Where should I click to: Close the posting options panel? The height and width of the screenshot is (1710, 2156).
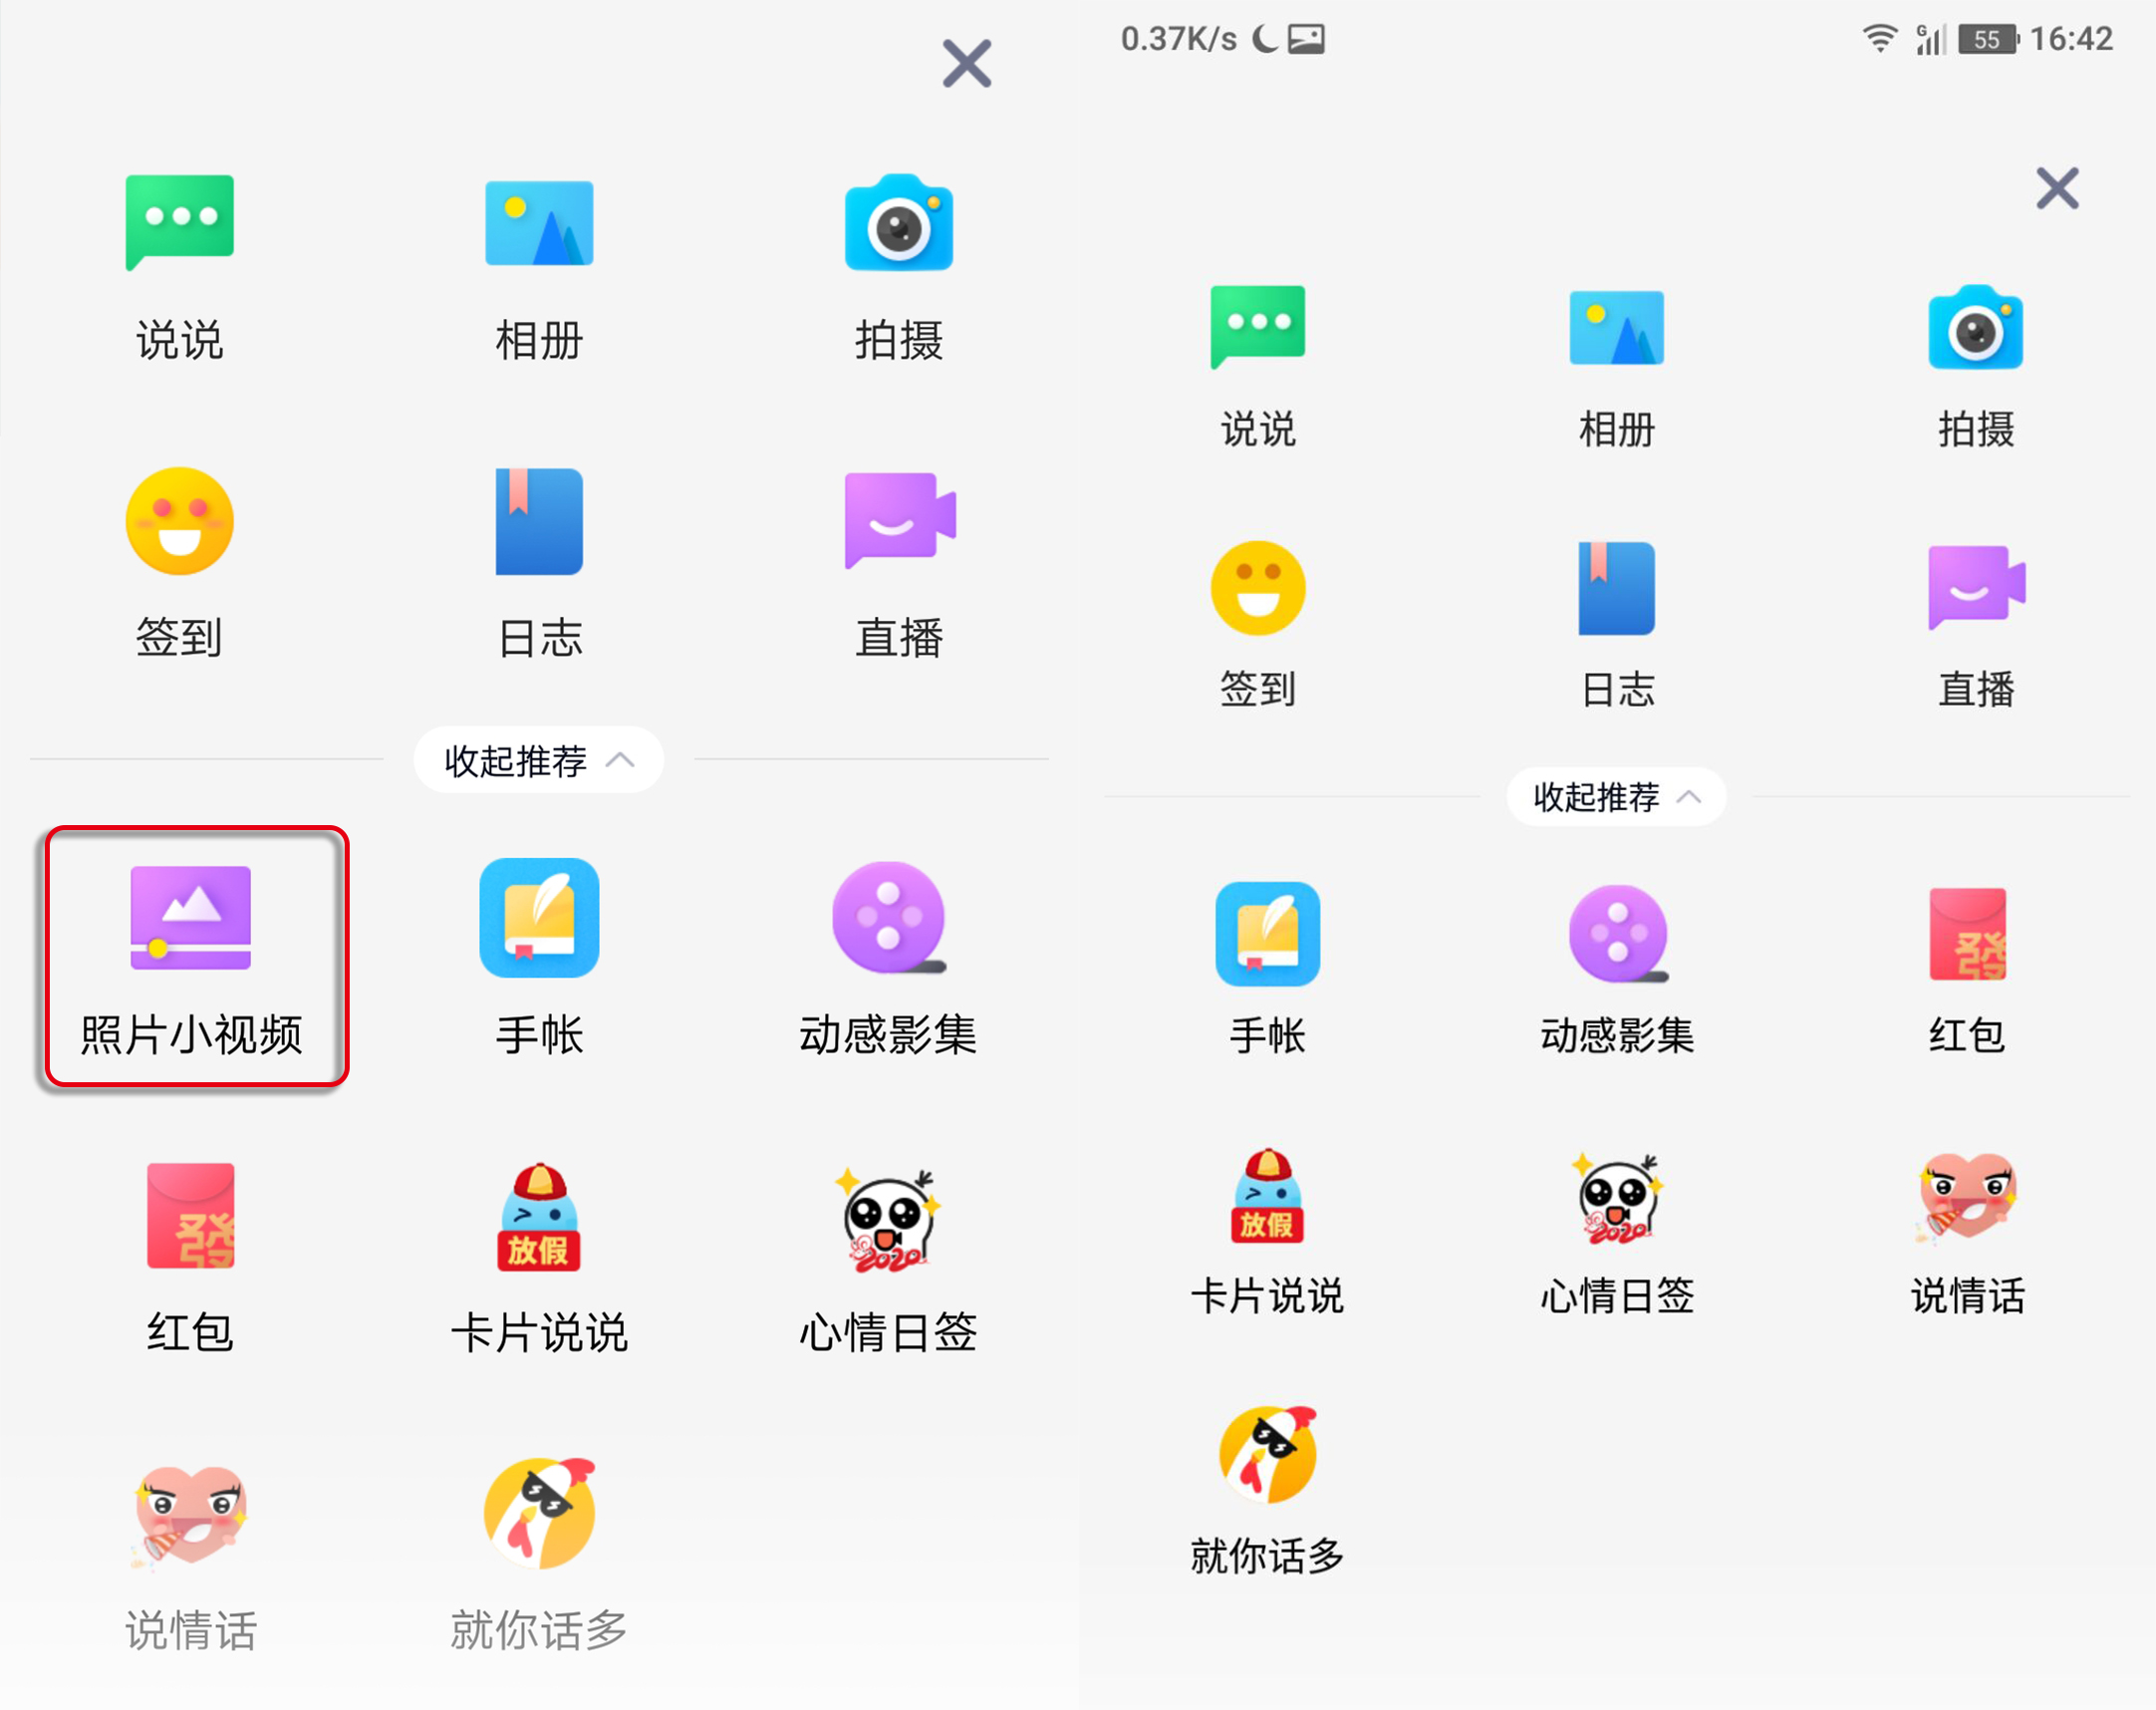966,63
